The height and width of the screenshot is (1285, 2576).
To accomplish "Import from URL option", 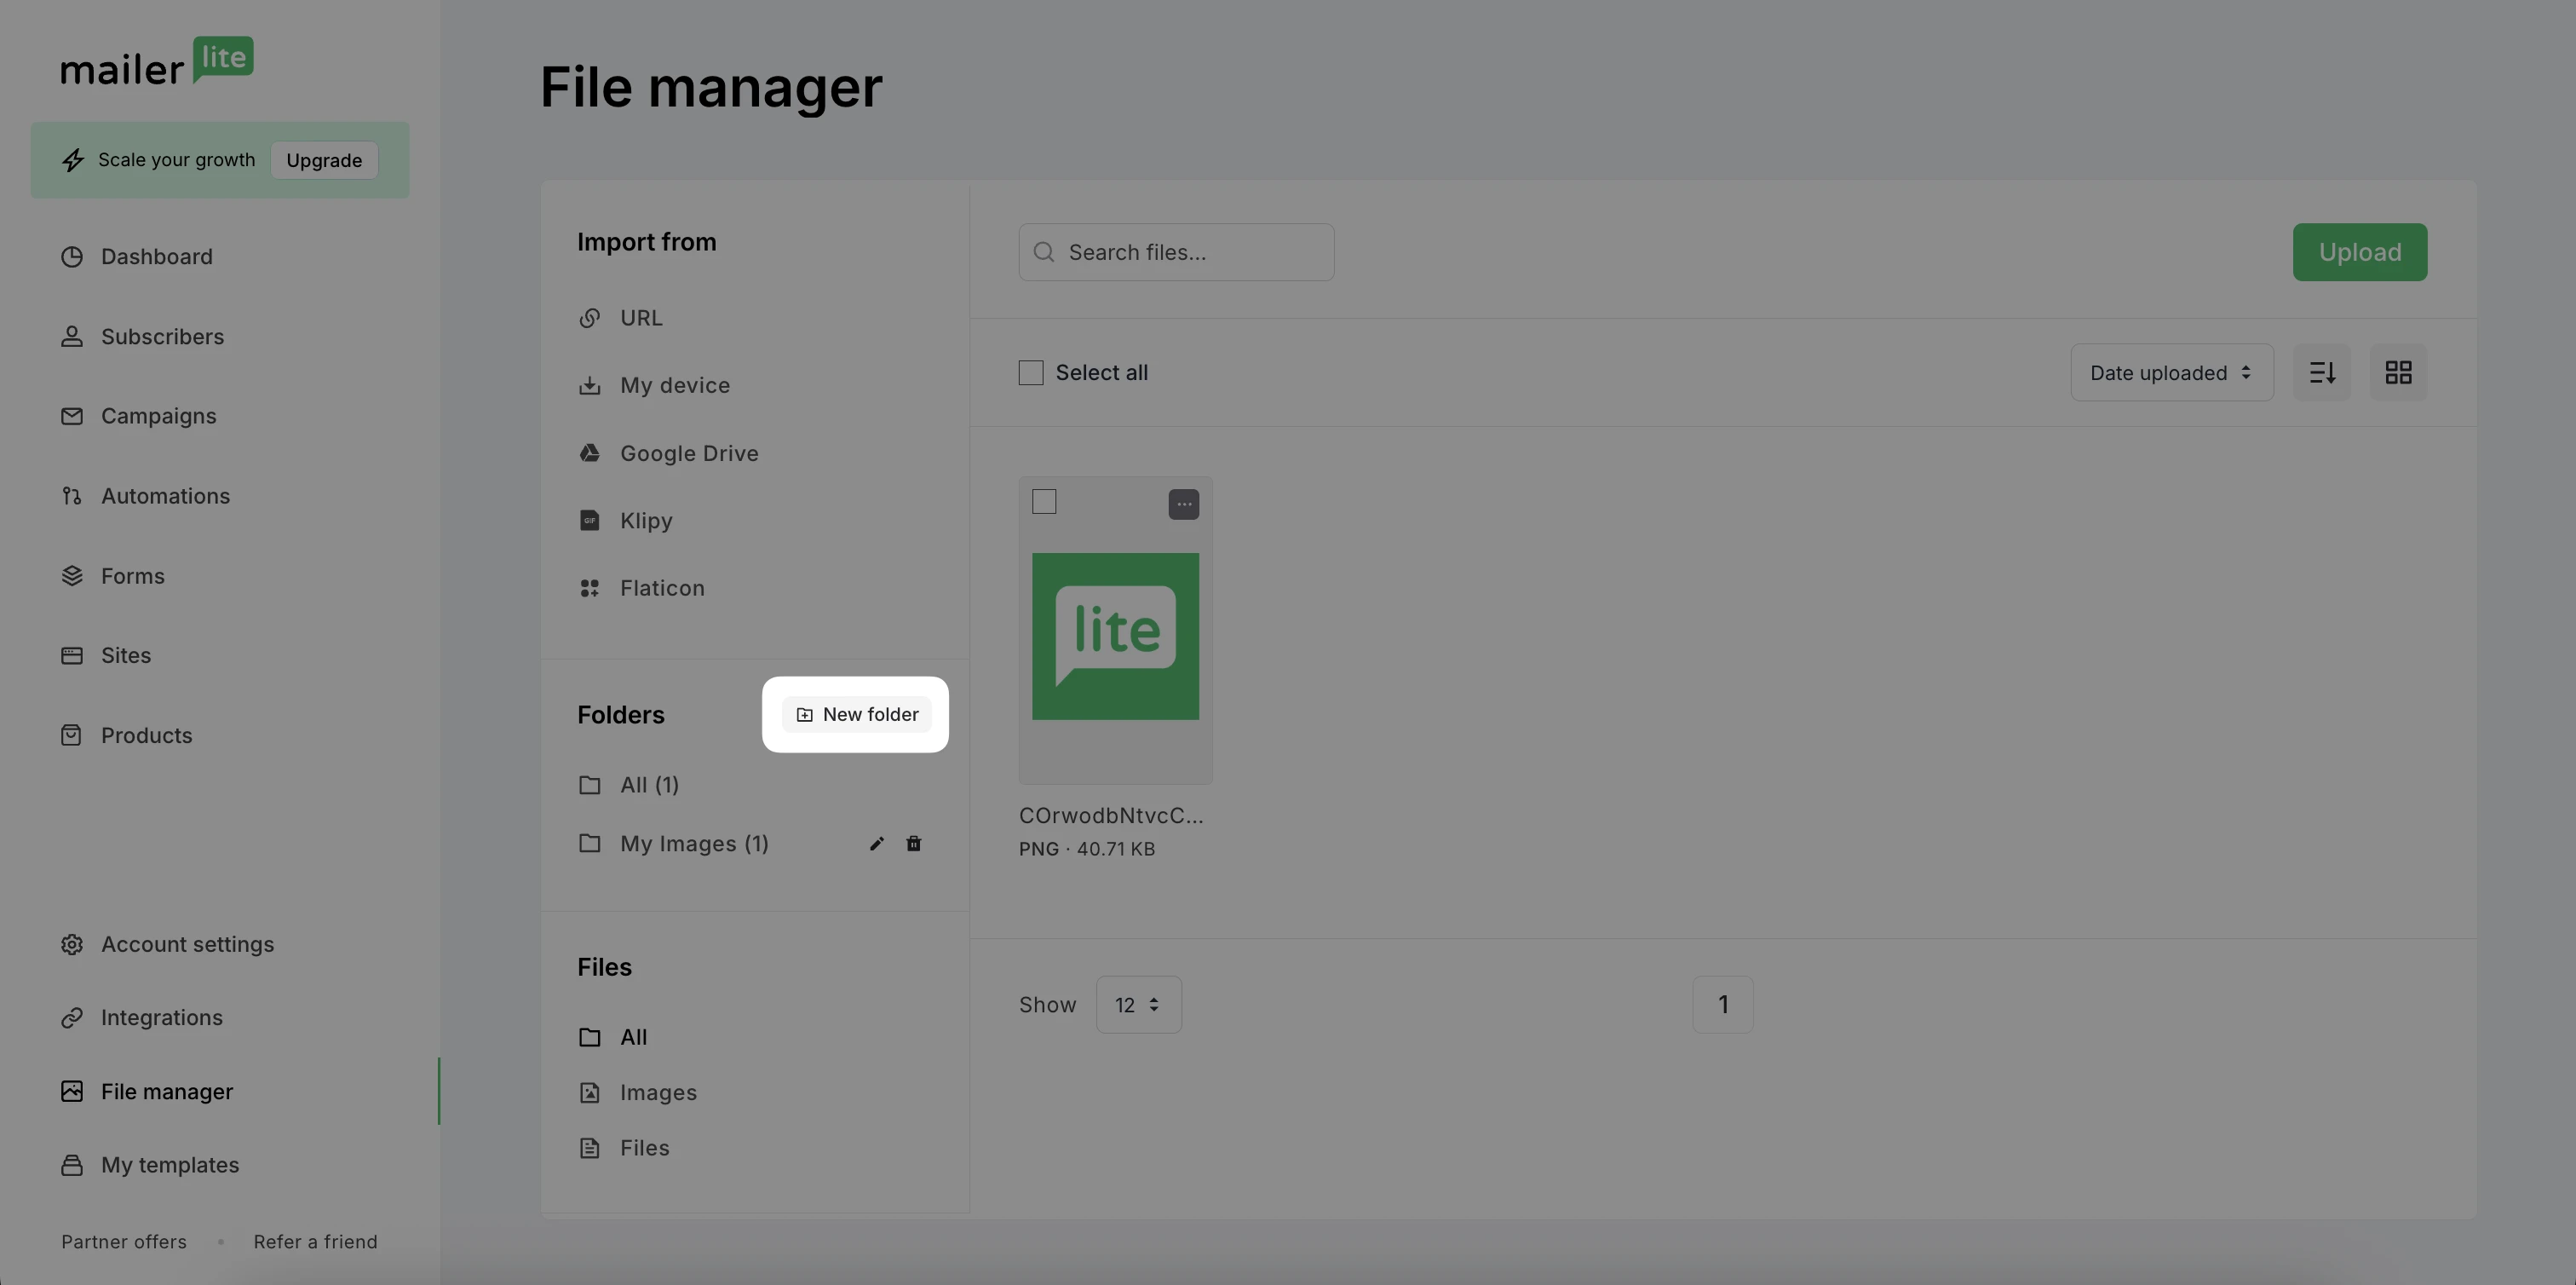I will point(641,318).
